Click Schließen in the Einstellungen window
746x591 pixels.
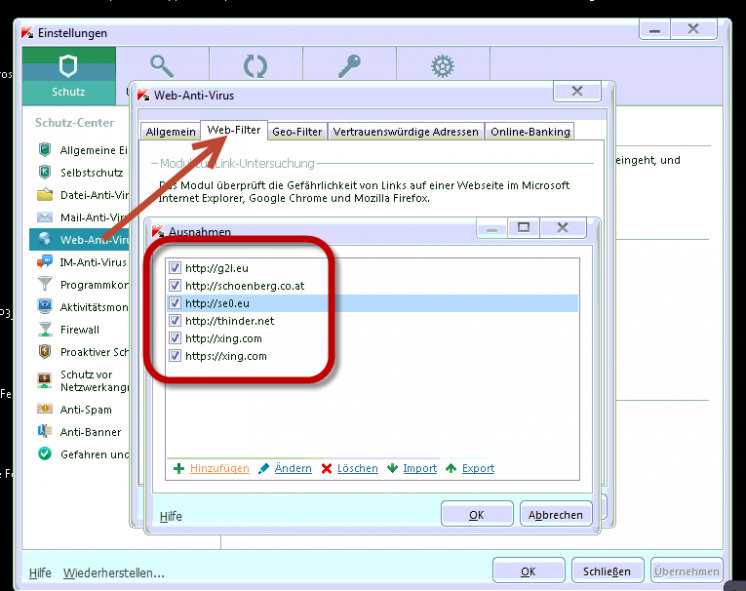(x=607, y=571)
